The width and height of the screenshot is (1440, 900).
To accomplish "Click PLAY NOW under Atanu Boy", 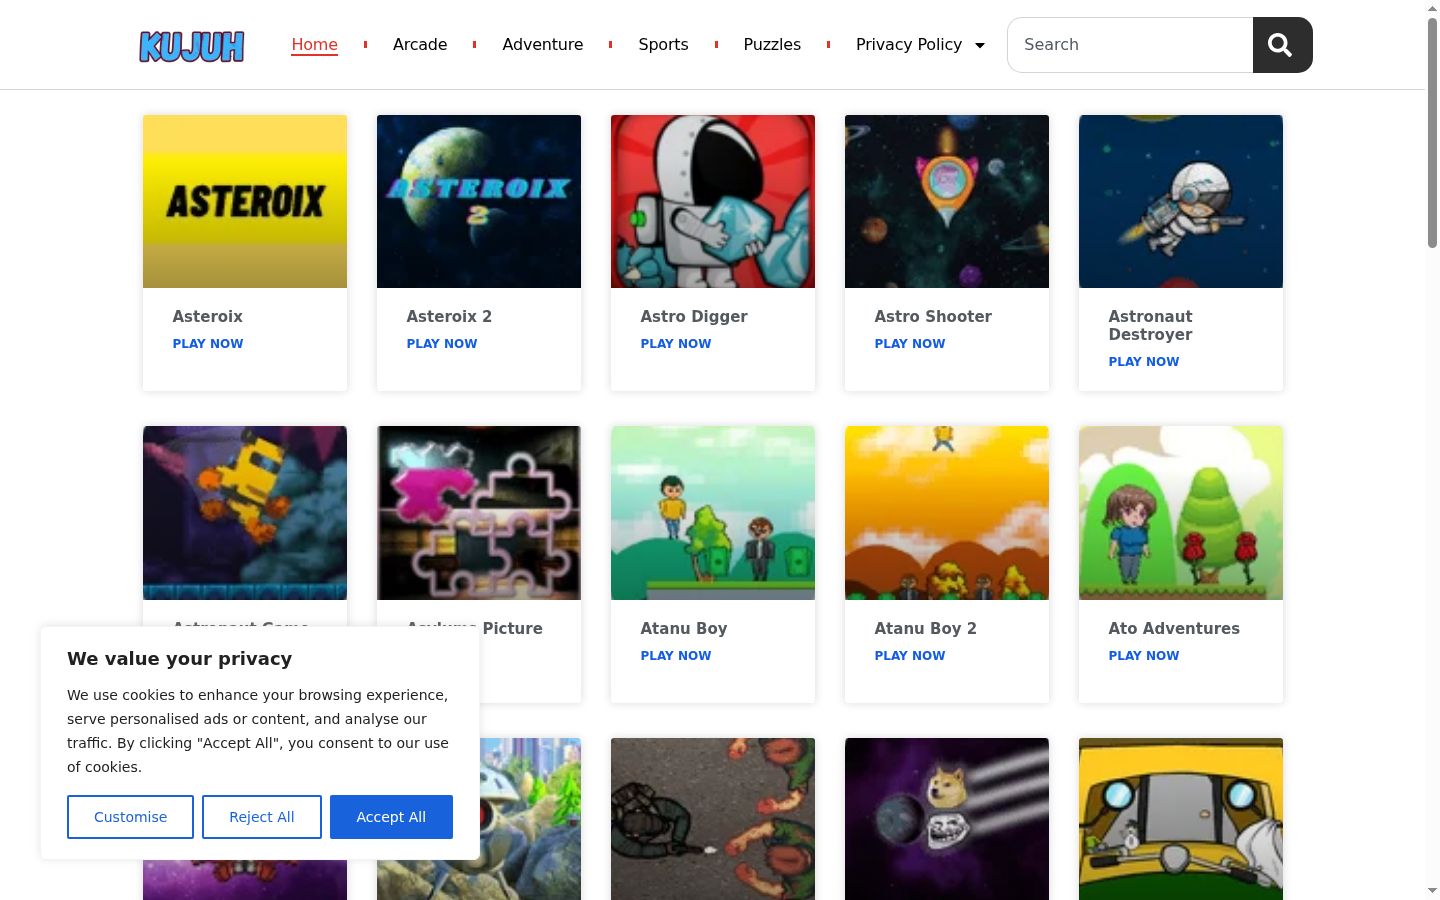I will 676,655.
